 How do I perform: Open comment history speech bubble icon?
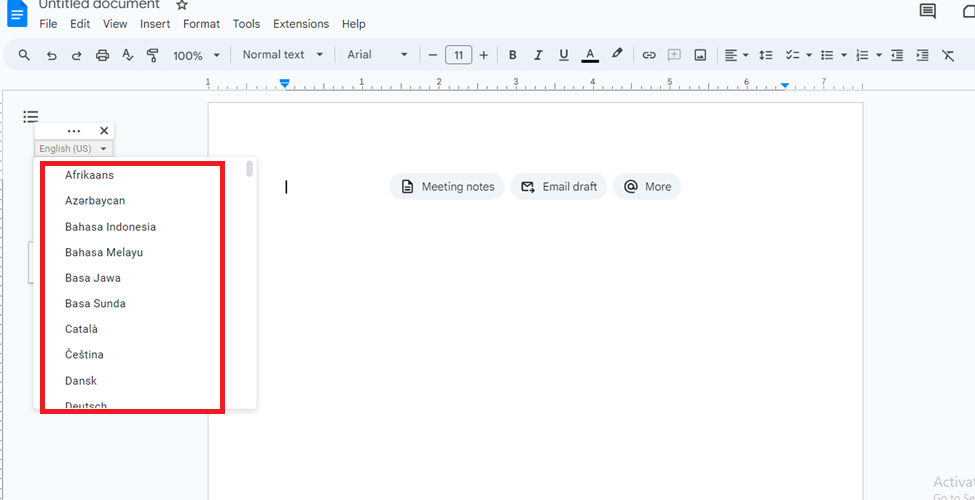(928, 11)
